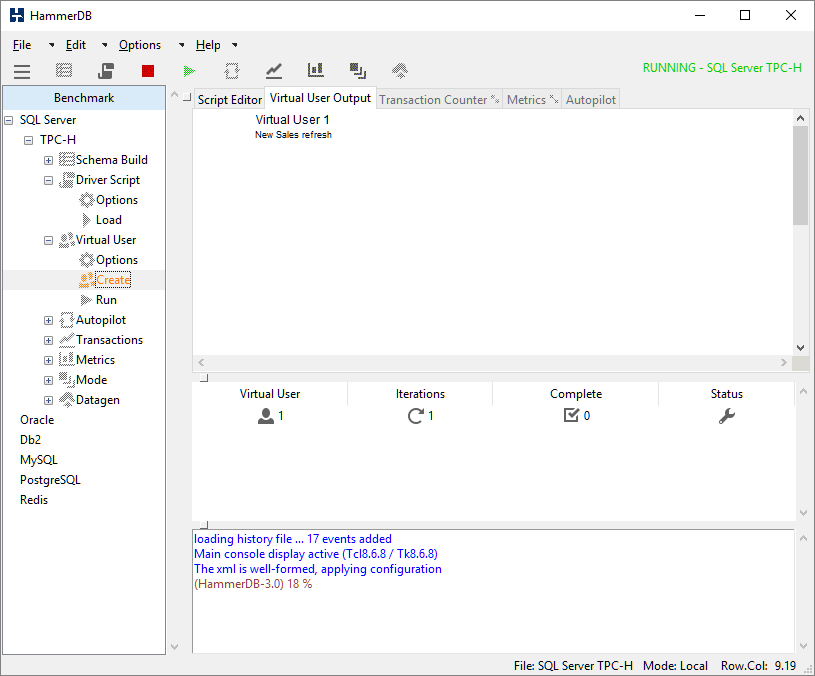
Task: Expand the Transactions tree node
Action: point(48,340)
